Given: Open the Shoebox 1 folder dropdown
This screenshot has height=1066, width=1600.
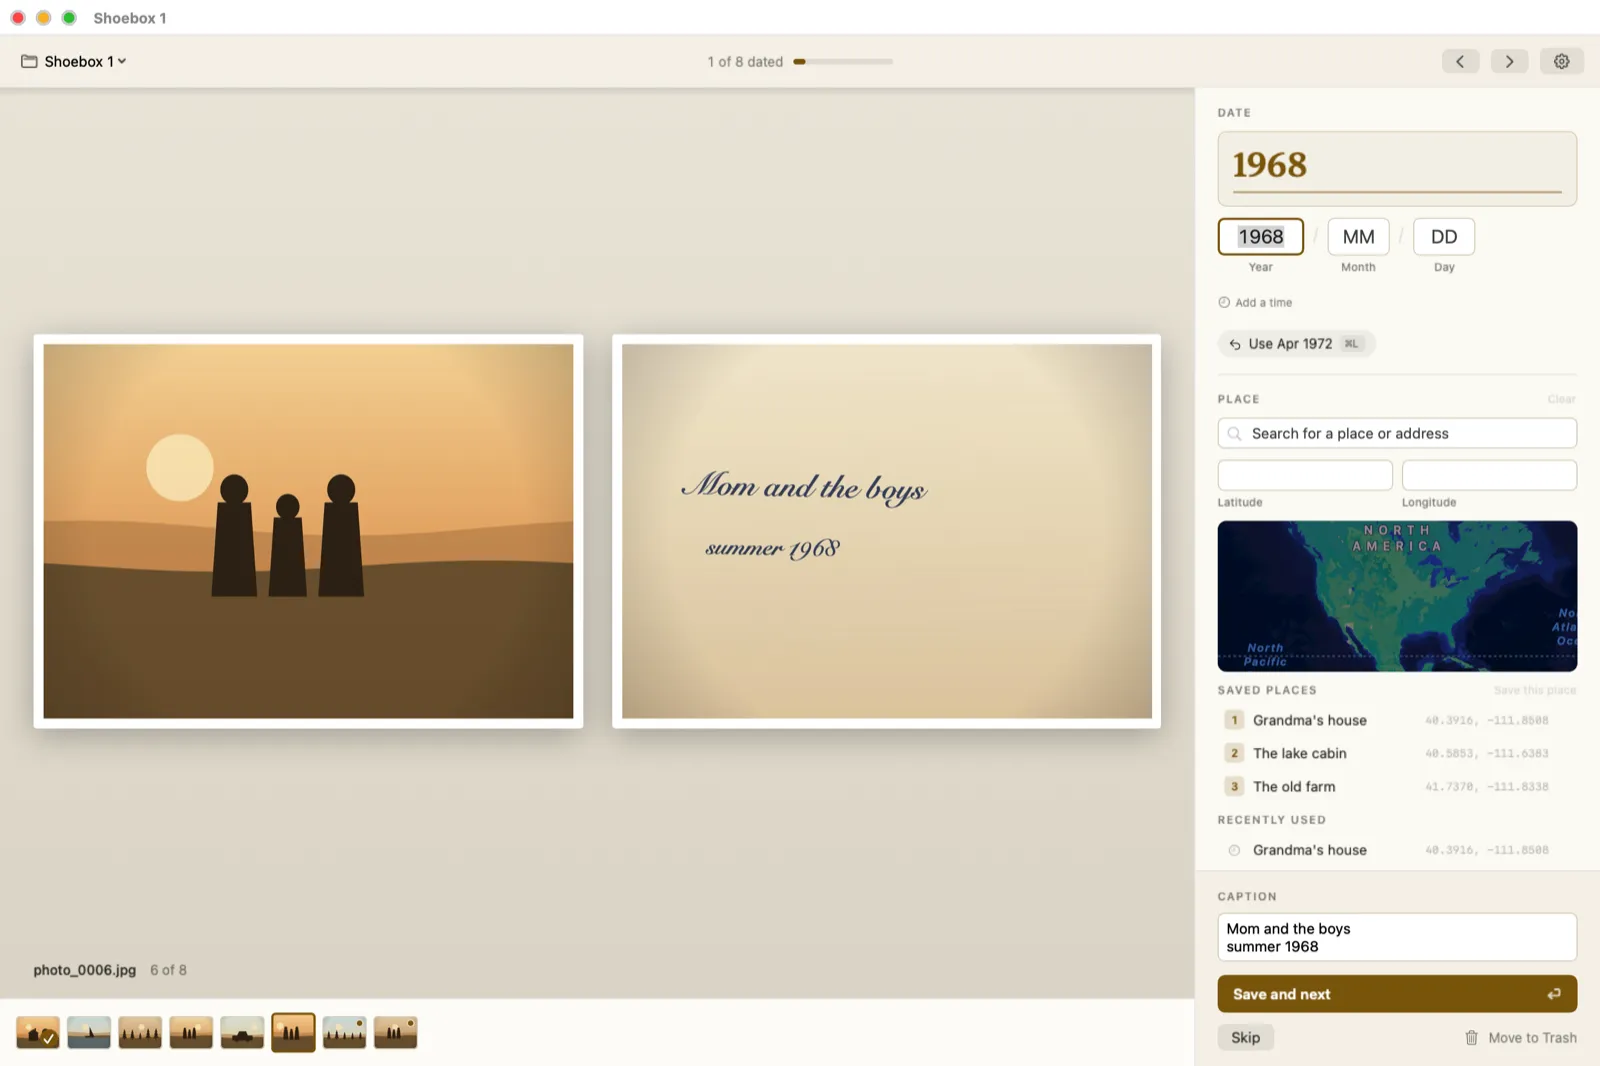Looking at the screenshot, I should coord(74,61).
